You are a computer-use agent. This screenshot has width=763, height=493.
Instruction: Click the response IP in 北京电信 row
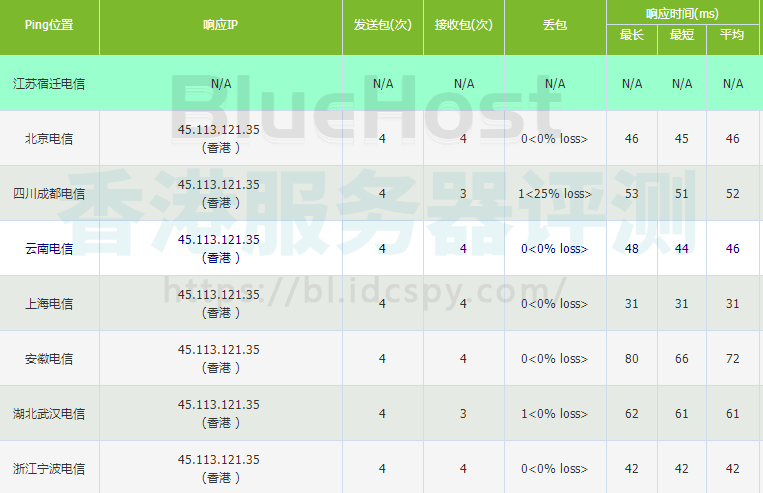point(219,130)
